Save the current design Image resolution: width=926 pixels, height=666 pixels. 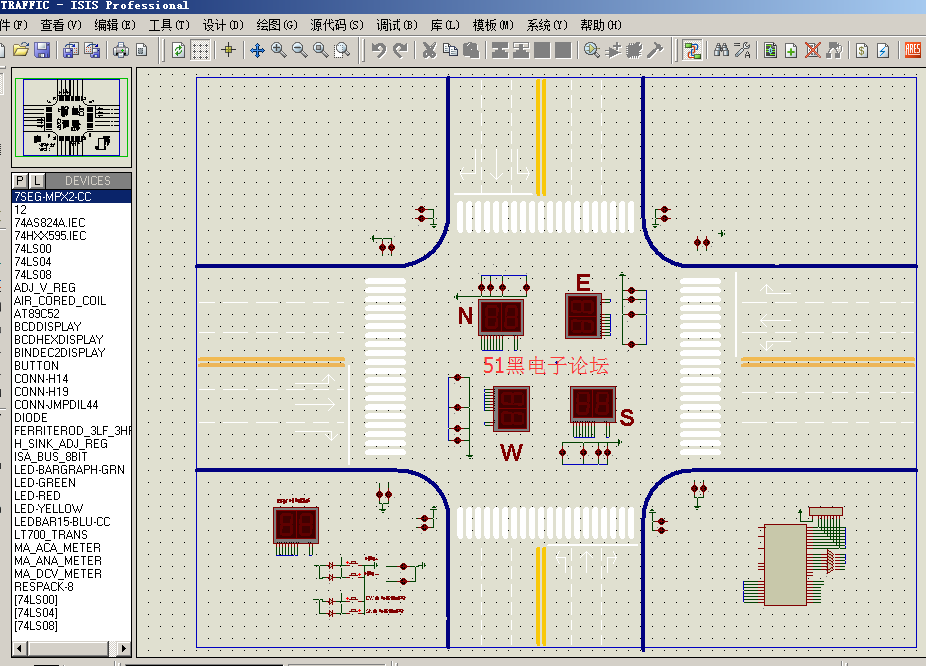[42, 50]
